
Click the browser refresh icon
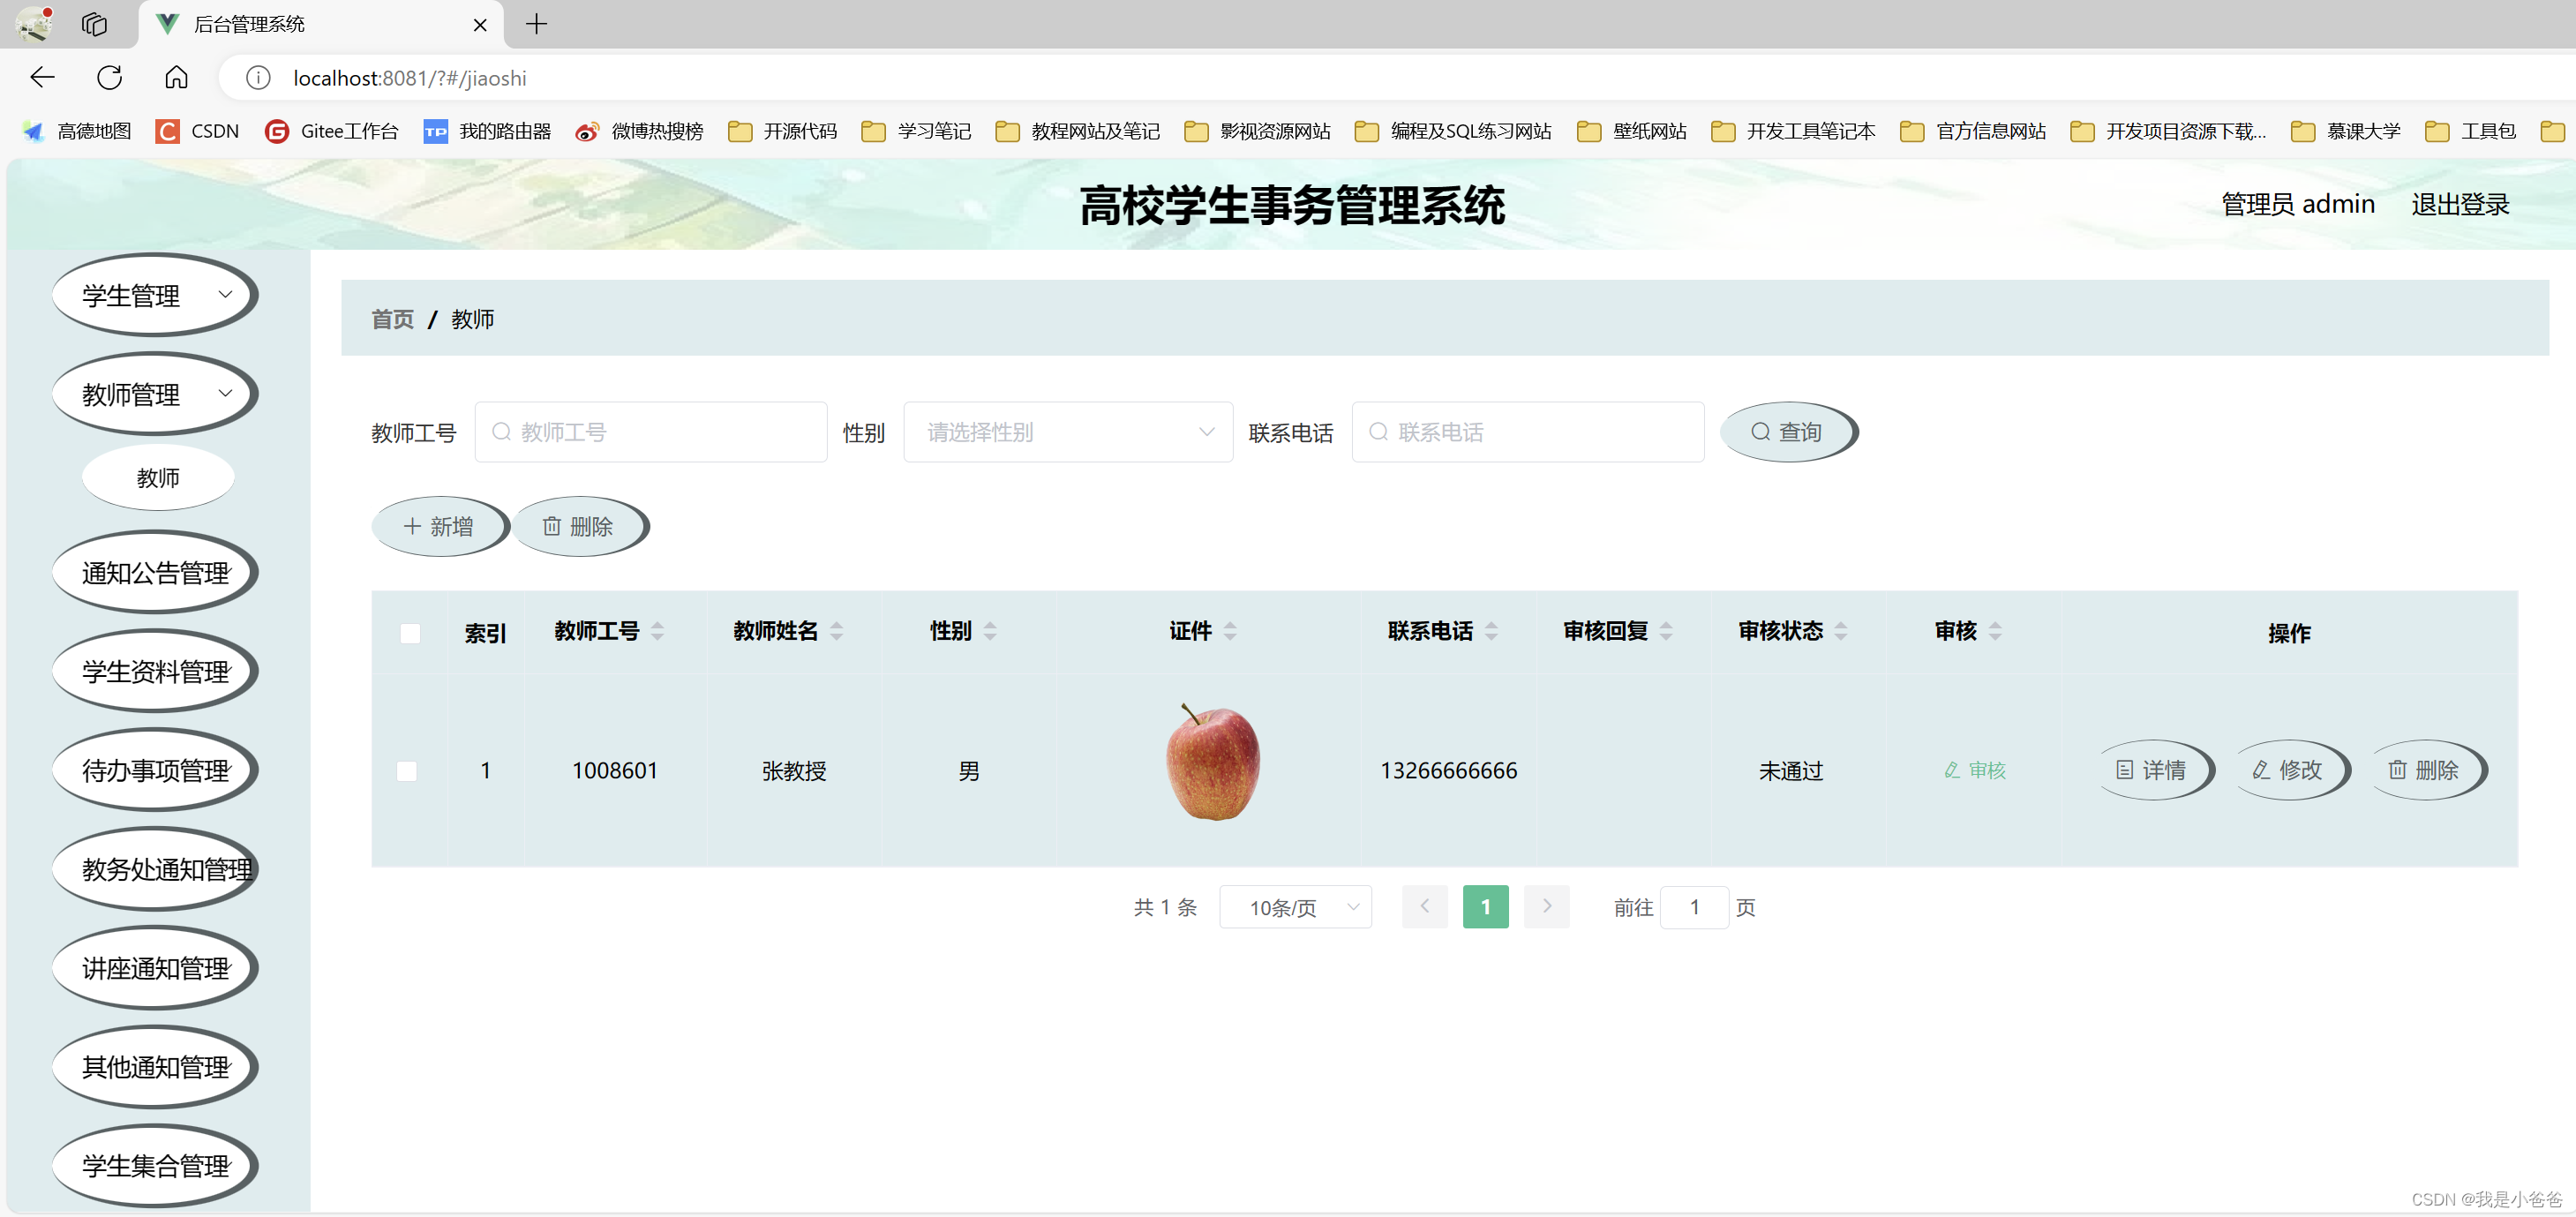click(110, 78)
